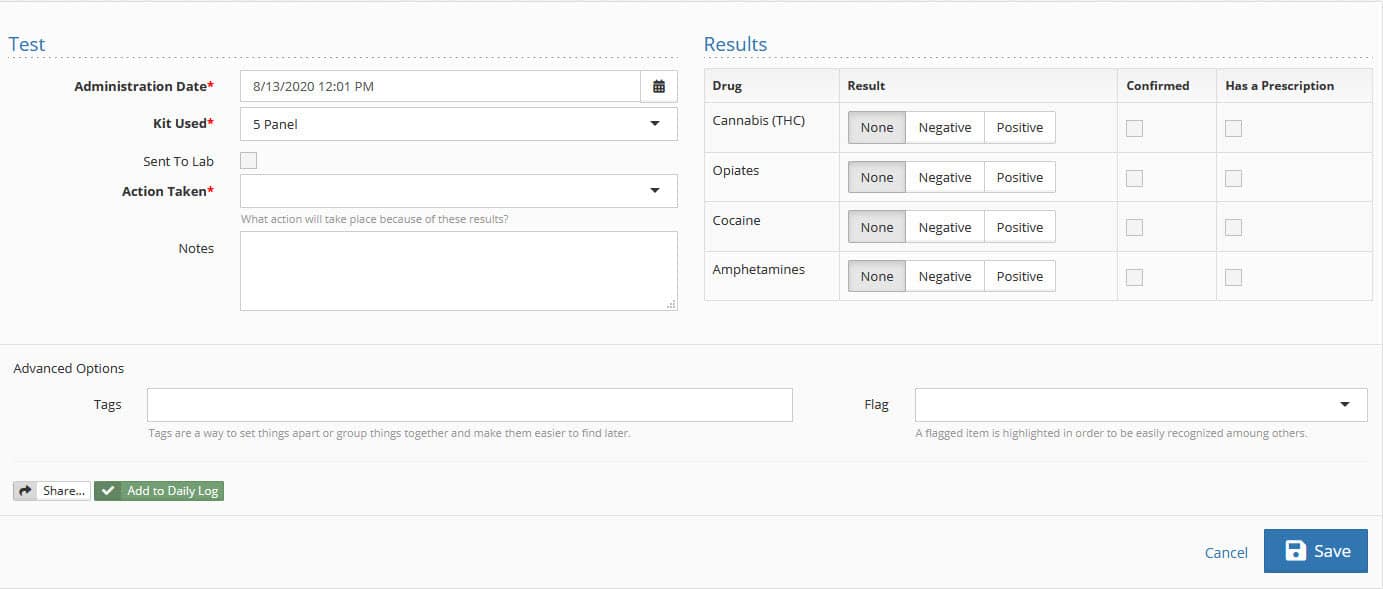Mark Amphetamines result as Positive
Image resolution: width=1383 pixels, height=589 pixels.
pyautogui.click(x=1019, y=275)
